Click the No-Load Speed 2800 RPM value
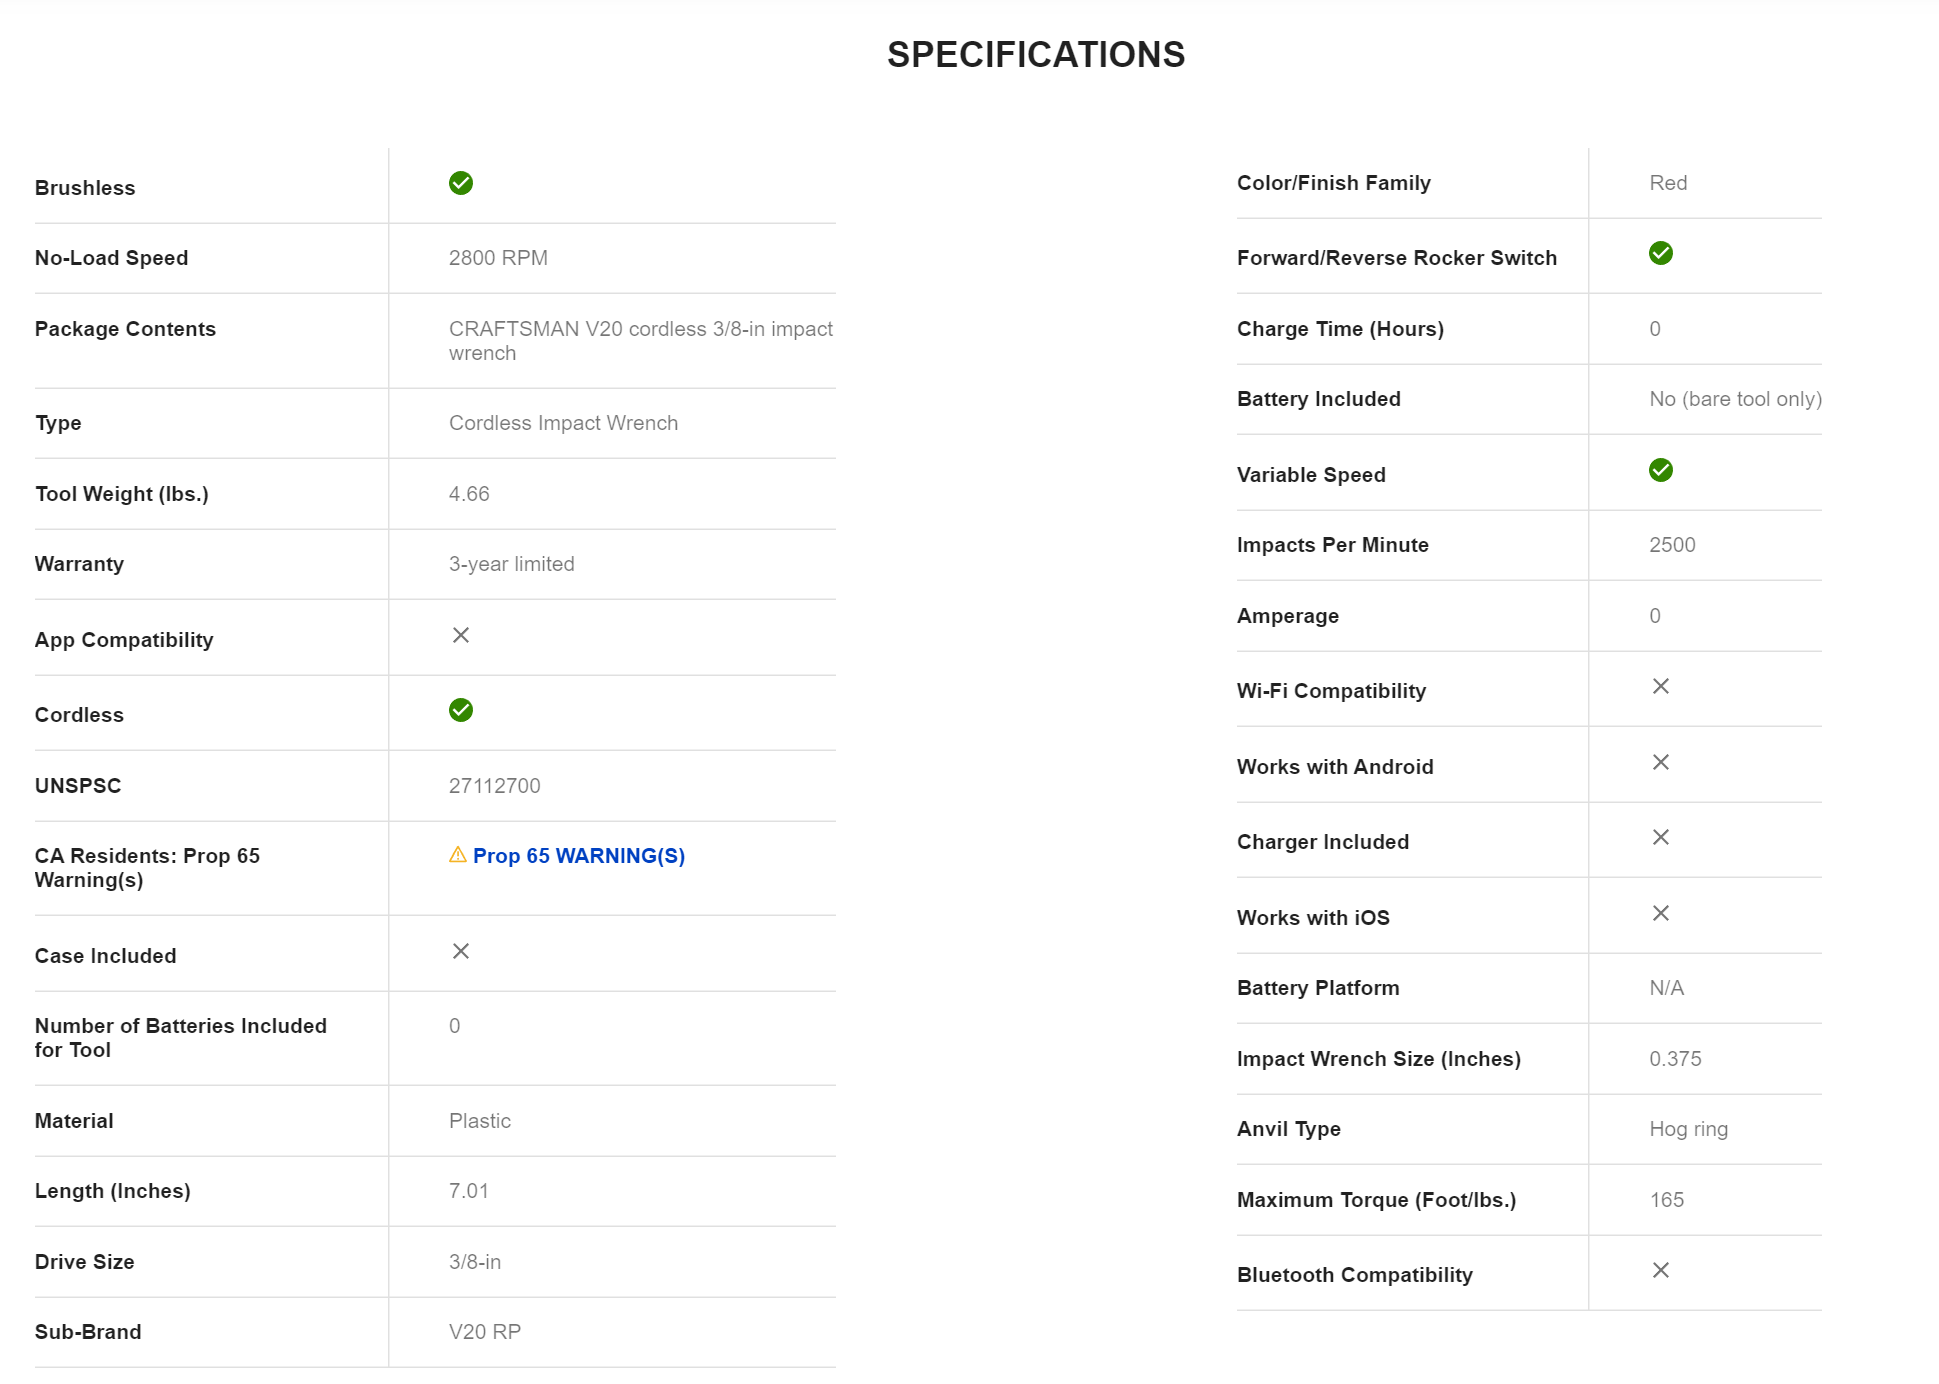 pos(498,258)
